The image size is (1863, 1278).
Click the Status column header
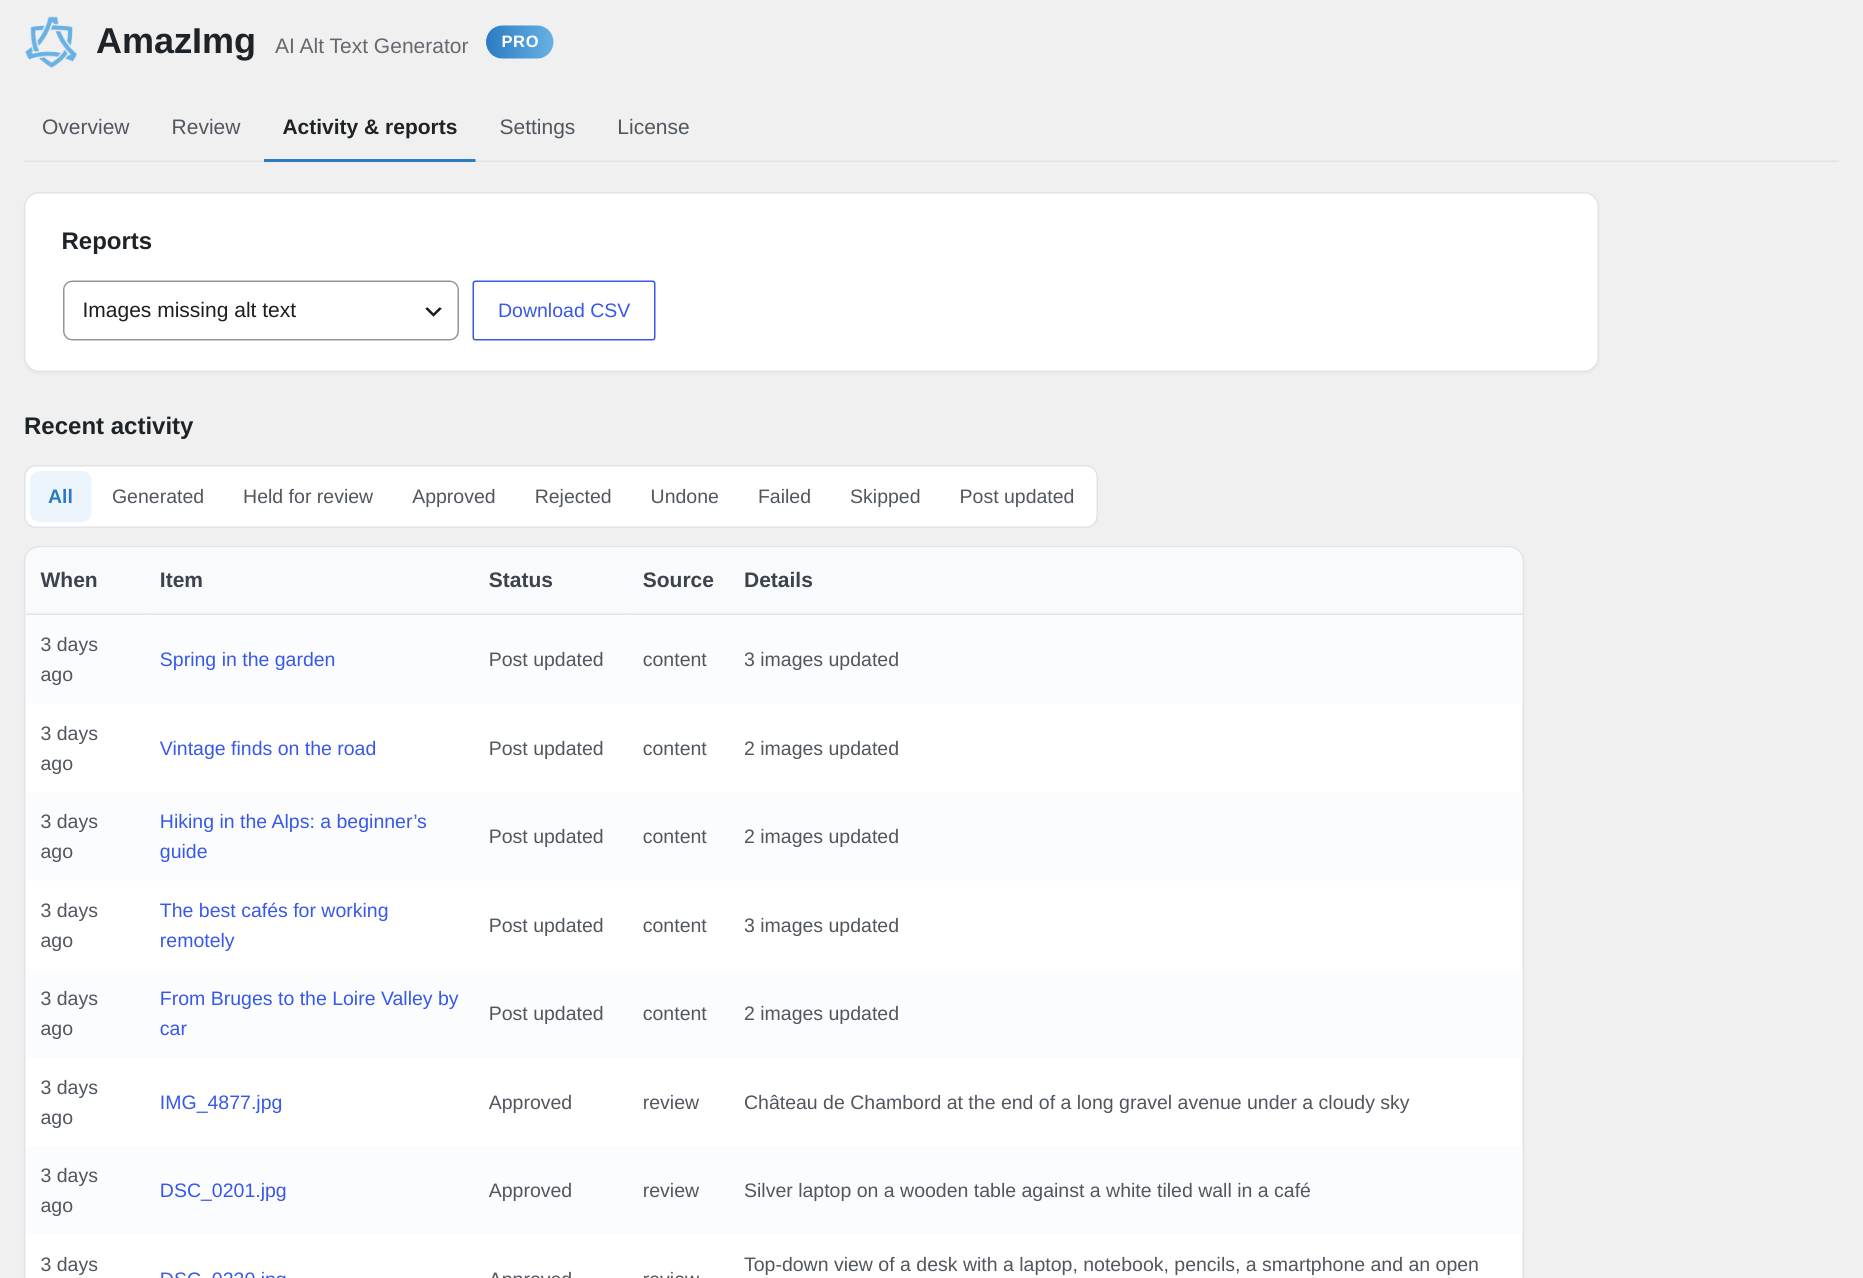521,580
